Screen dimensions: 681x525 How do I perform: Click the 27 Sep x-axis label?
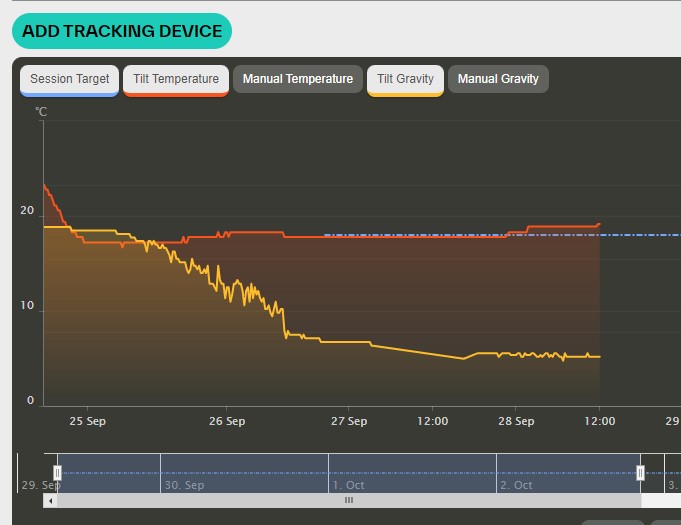350,421
